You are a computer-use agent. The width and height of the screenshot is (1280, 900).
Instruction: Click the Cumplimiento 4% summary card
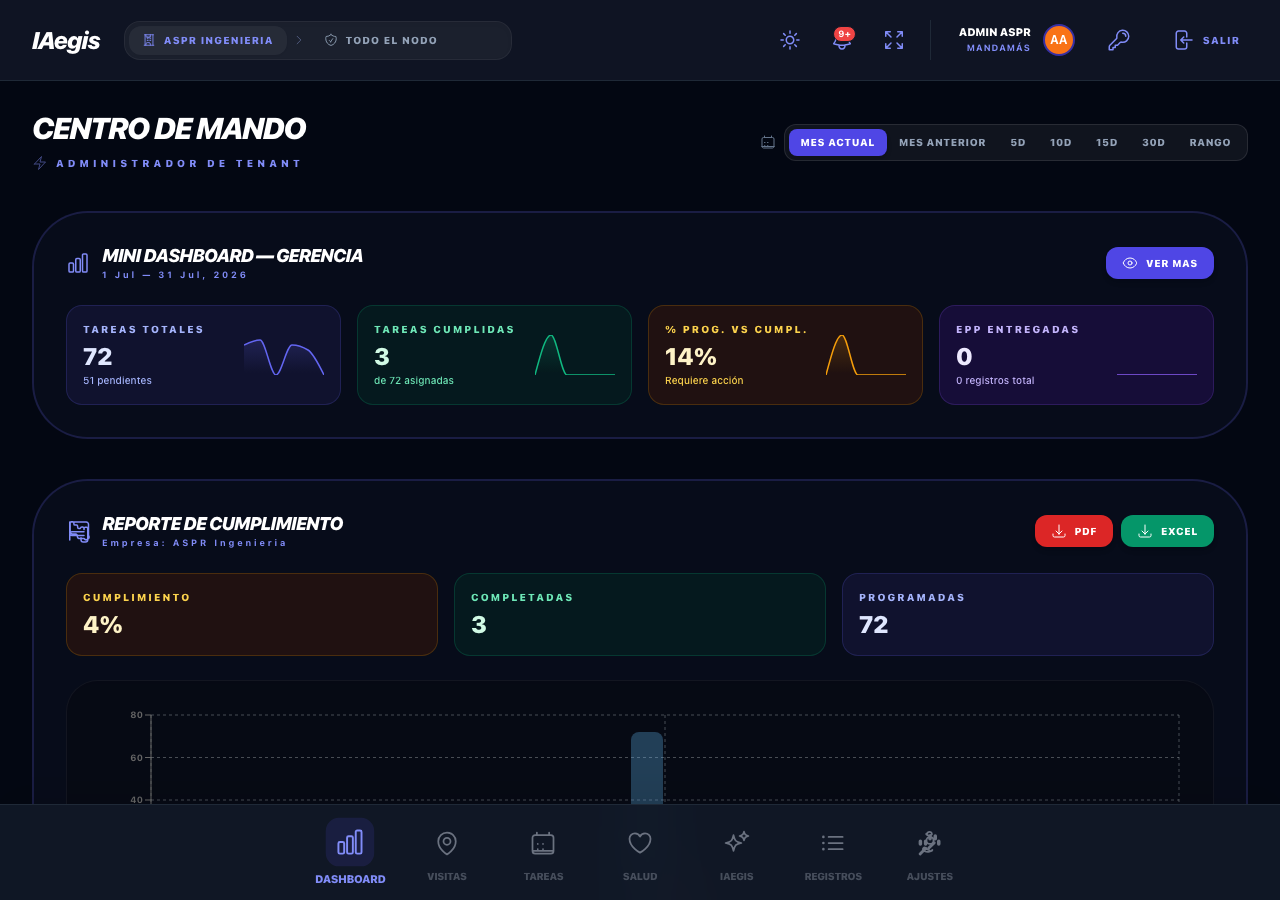tap(252, 614)
